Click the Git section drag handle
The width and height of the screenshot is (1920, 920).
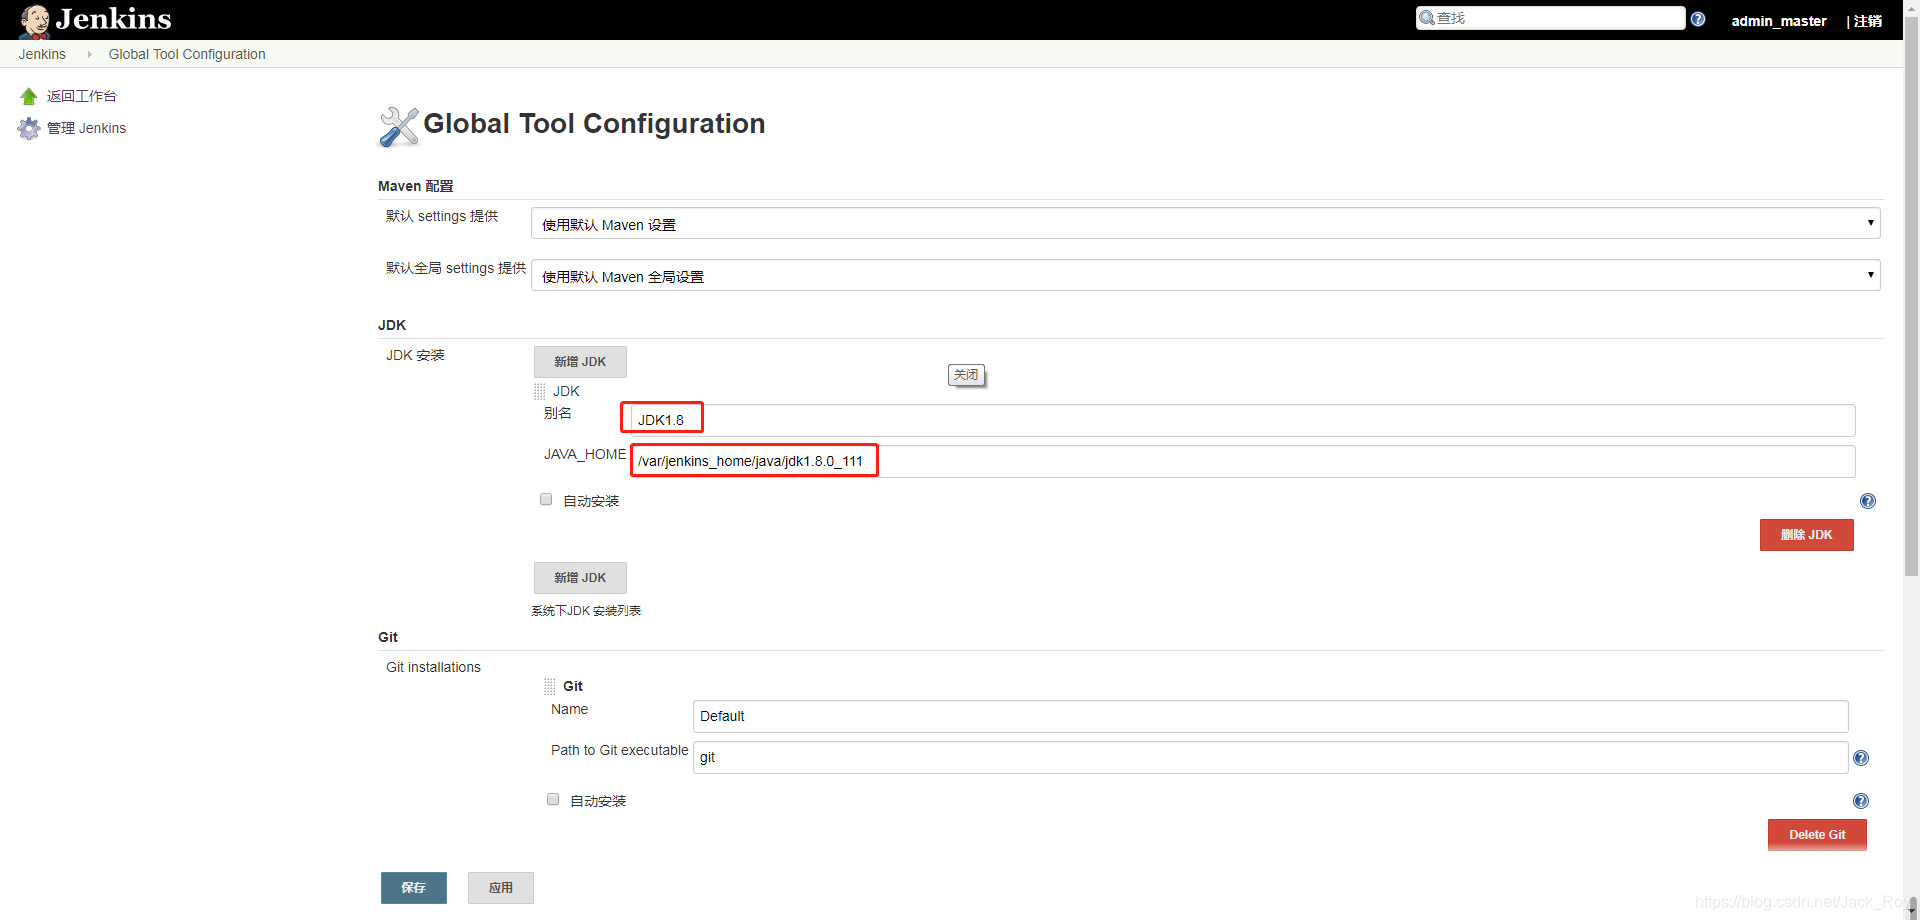pos(550,686)
